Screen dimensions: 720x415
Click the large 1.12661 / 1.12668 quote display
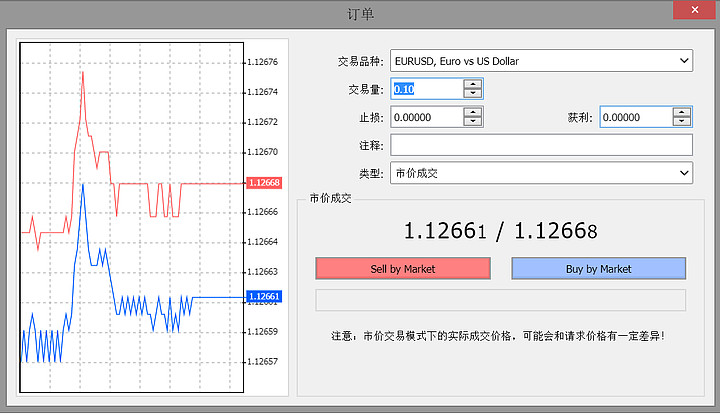500,231
